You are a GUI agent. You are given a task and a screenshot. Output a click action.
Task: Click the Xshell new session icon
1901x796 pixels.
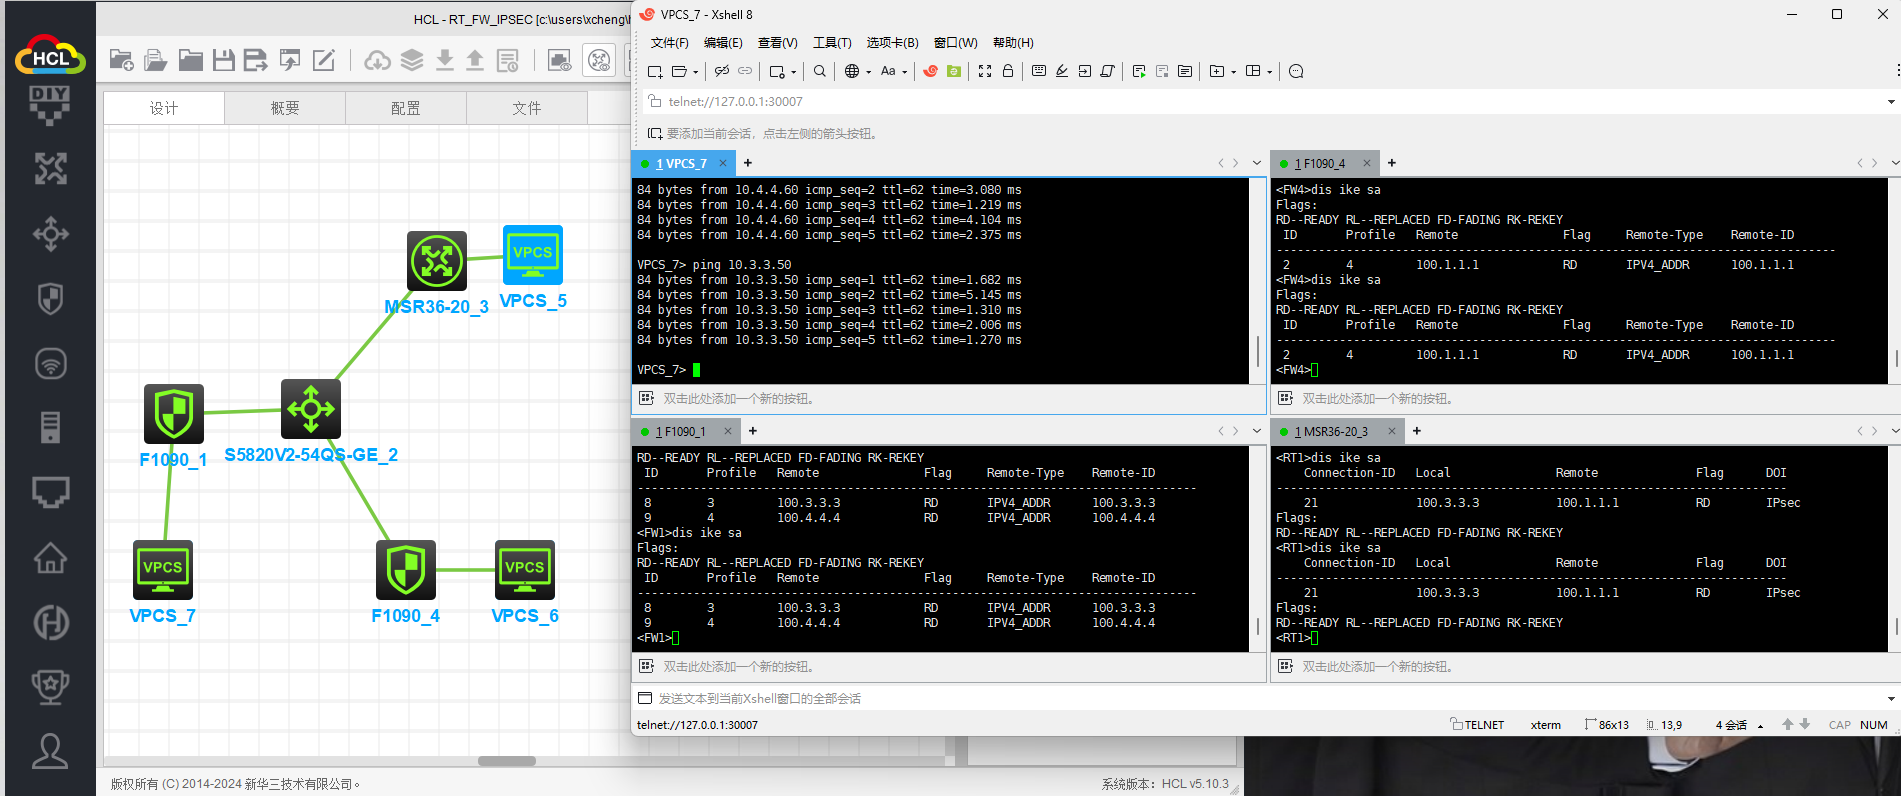click(x=655, y=71)
